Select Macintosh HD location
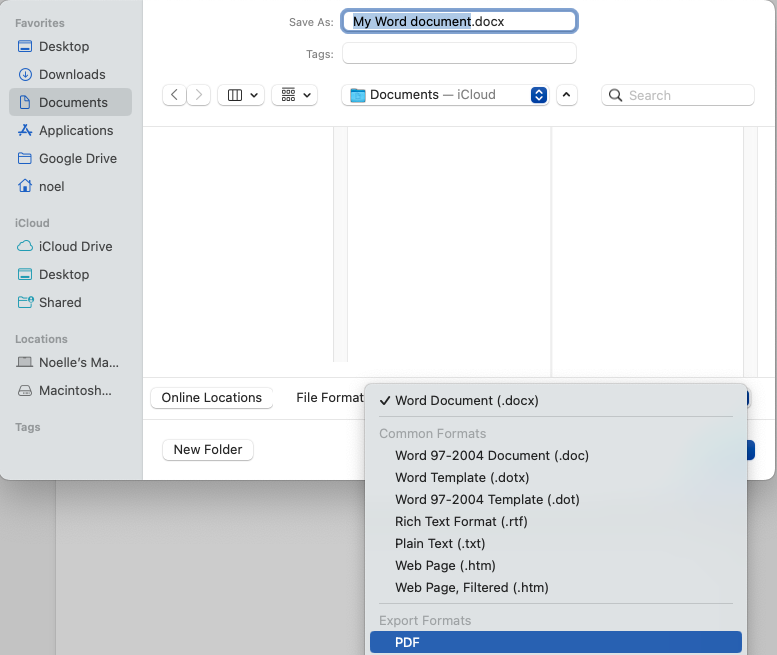 [70, 390]
